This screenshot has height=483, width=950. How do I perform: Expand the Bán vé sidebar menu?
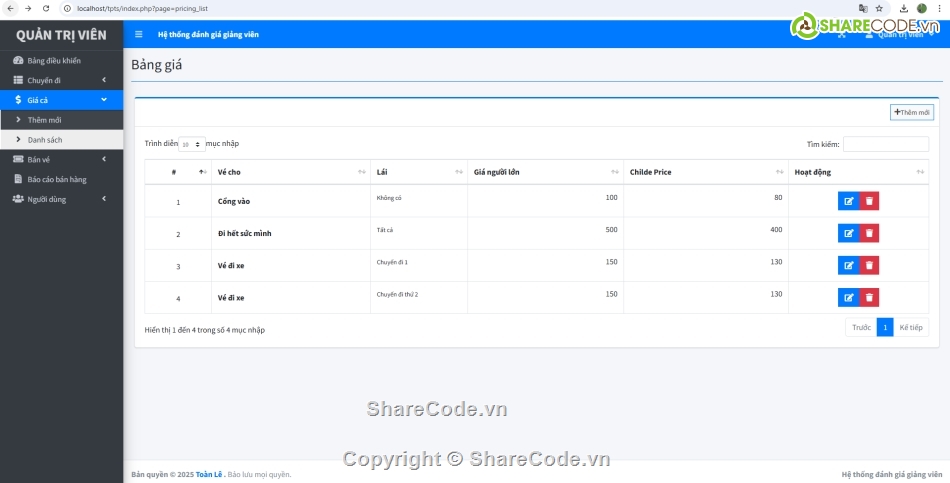click(x=60, y=159)
